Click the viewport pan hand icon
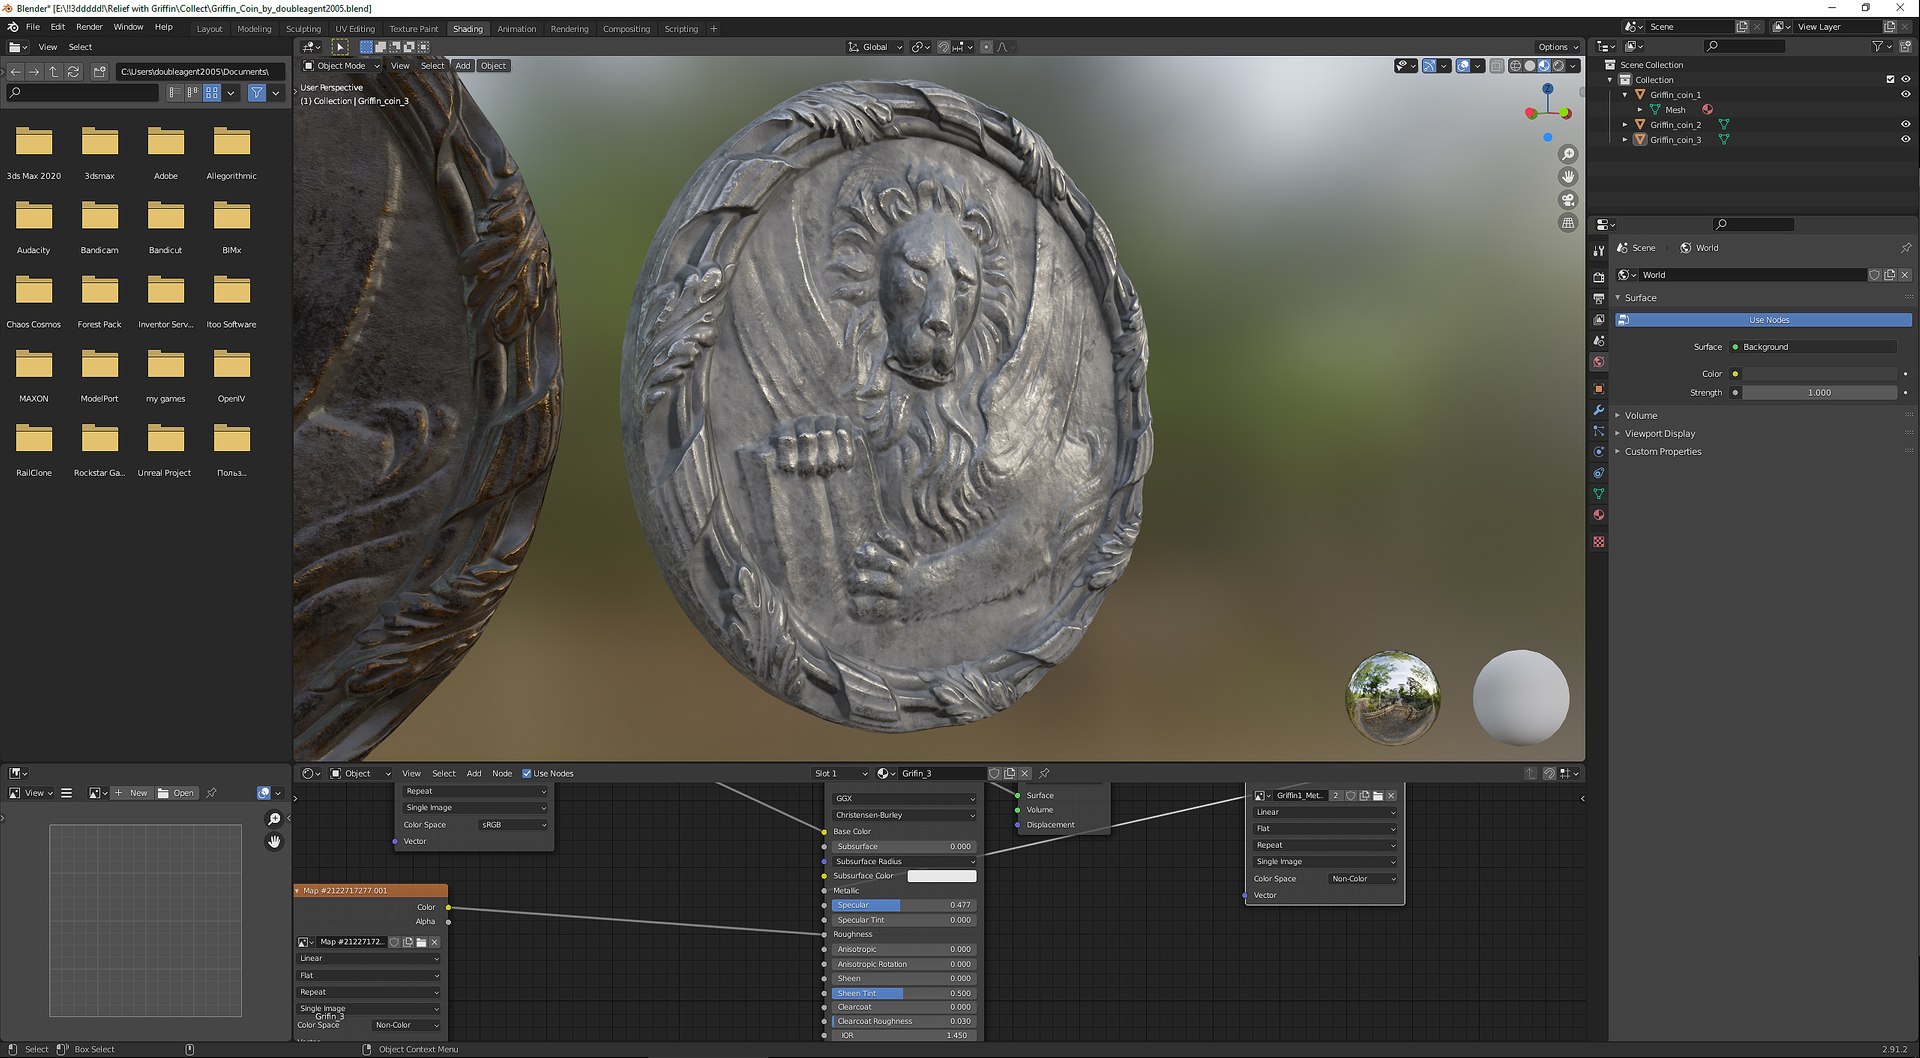Viewport: 1920px width, 1058px height. pos(1568,177)
